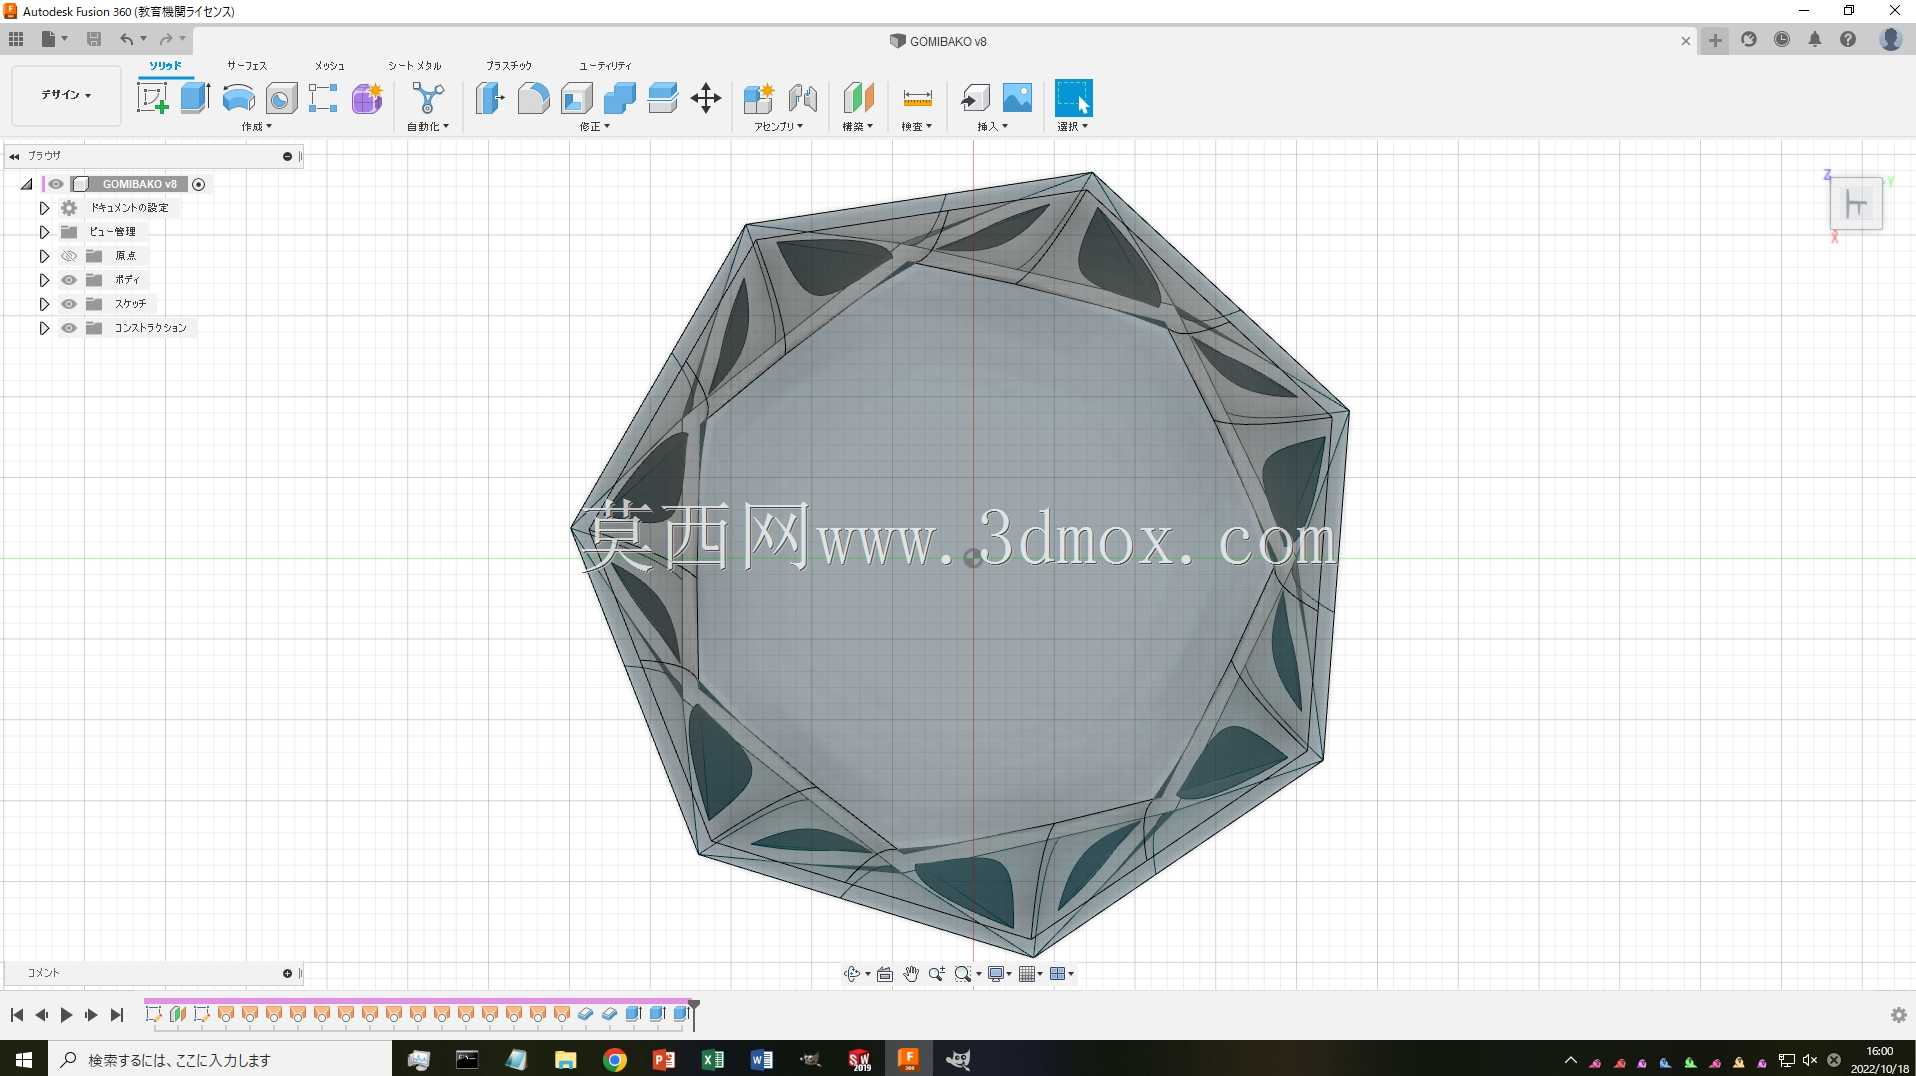Open the help question mark menu

[1848, 40]
